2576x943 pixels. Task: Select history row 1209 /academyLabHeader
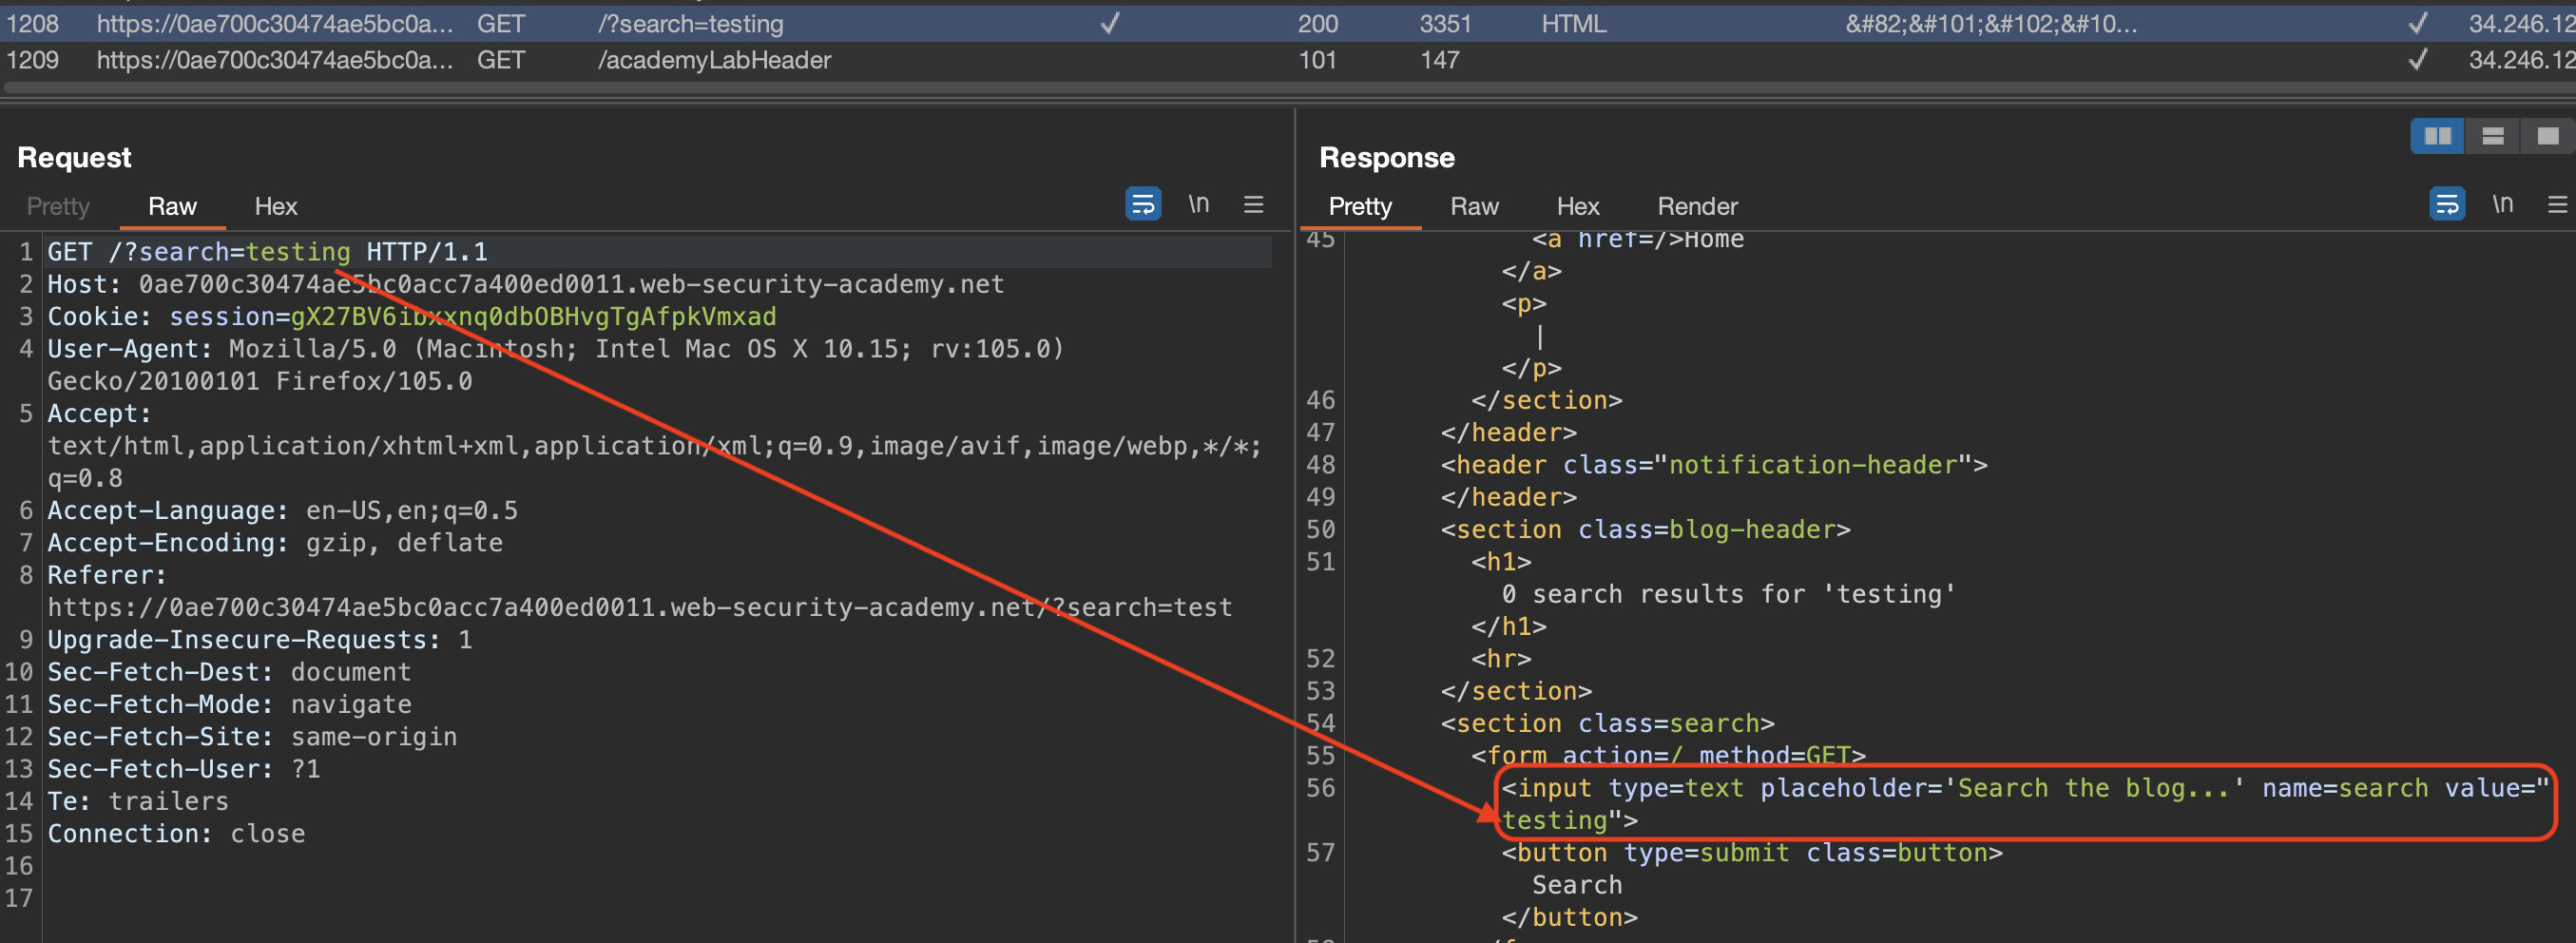click(713, 60)
